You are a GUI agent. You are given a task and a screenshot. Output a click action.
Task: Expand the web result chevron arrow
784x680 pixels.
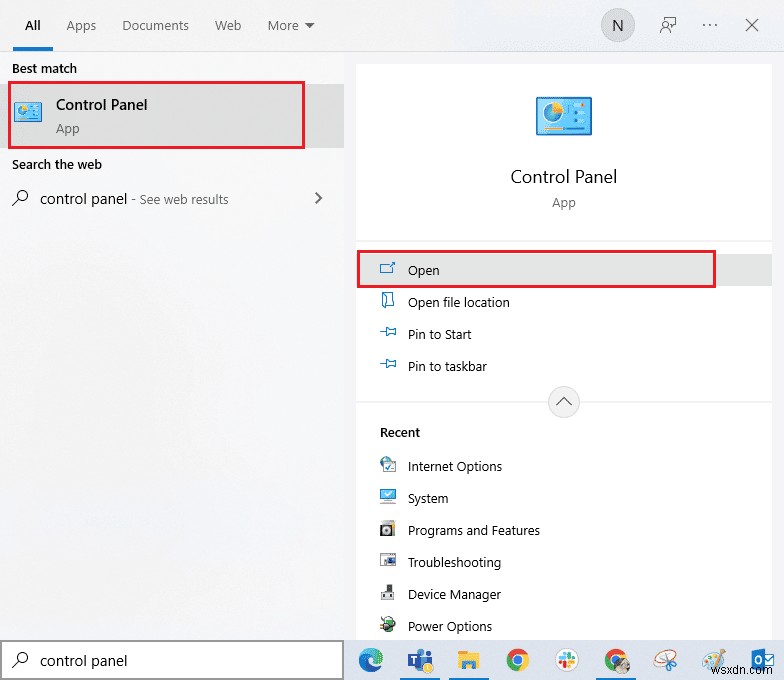point(318,198)
